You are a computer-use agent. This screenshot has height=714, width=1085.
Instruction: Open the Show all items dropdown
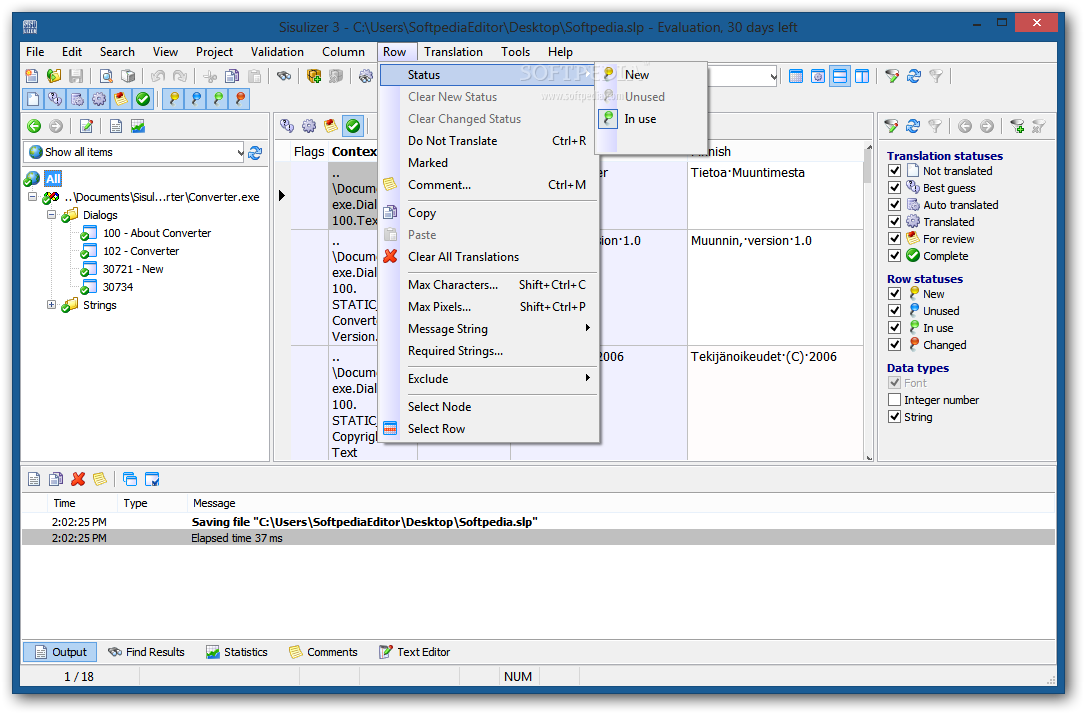point(239,152)
